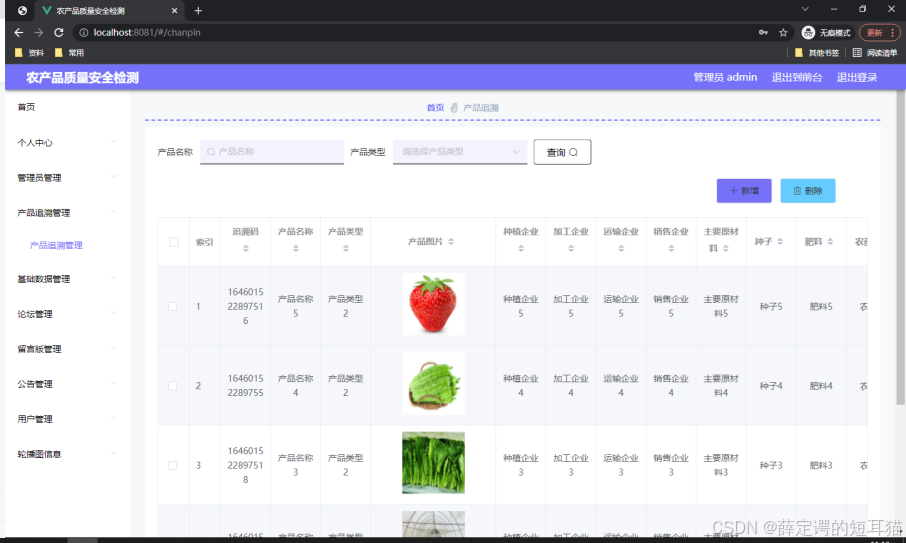Expand the 管理员管理 sidebar menu

coord(67,177)
